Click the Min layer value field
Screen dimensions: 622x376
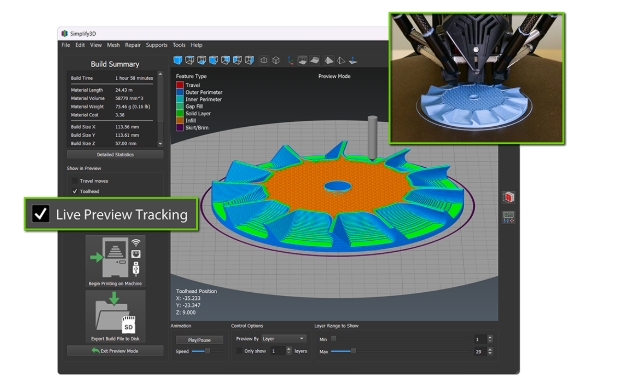480,339
